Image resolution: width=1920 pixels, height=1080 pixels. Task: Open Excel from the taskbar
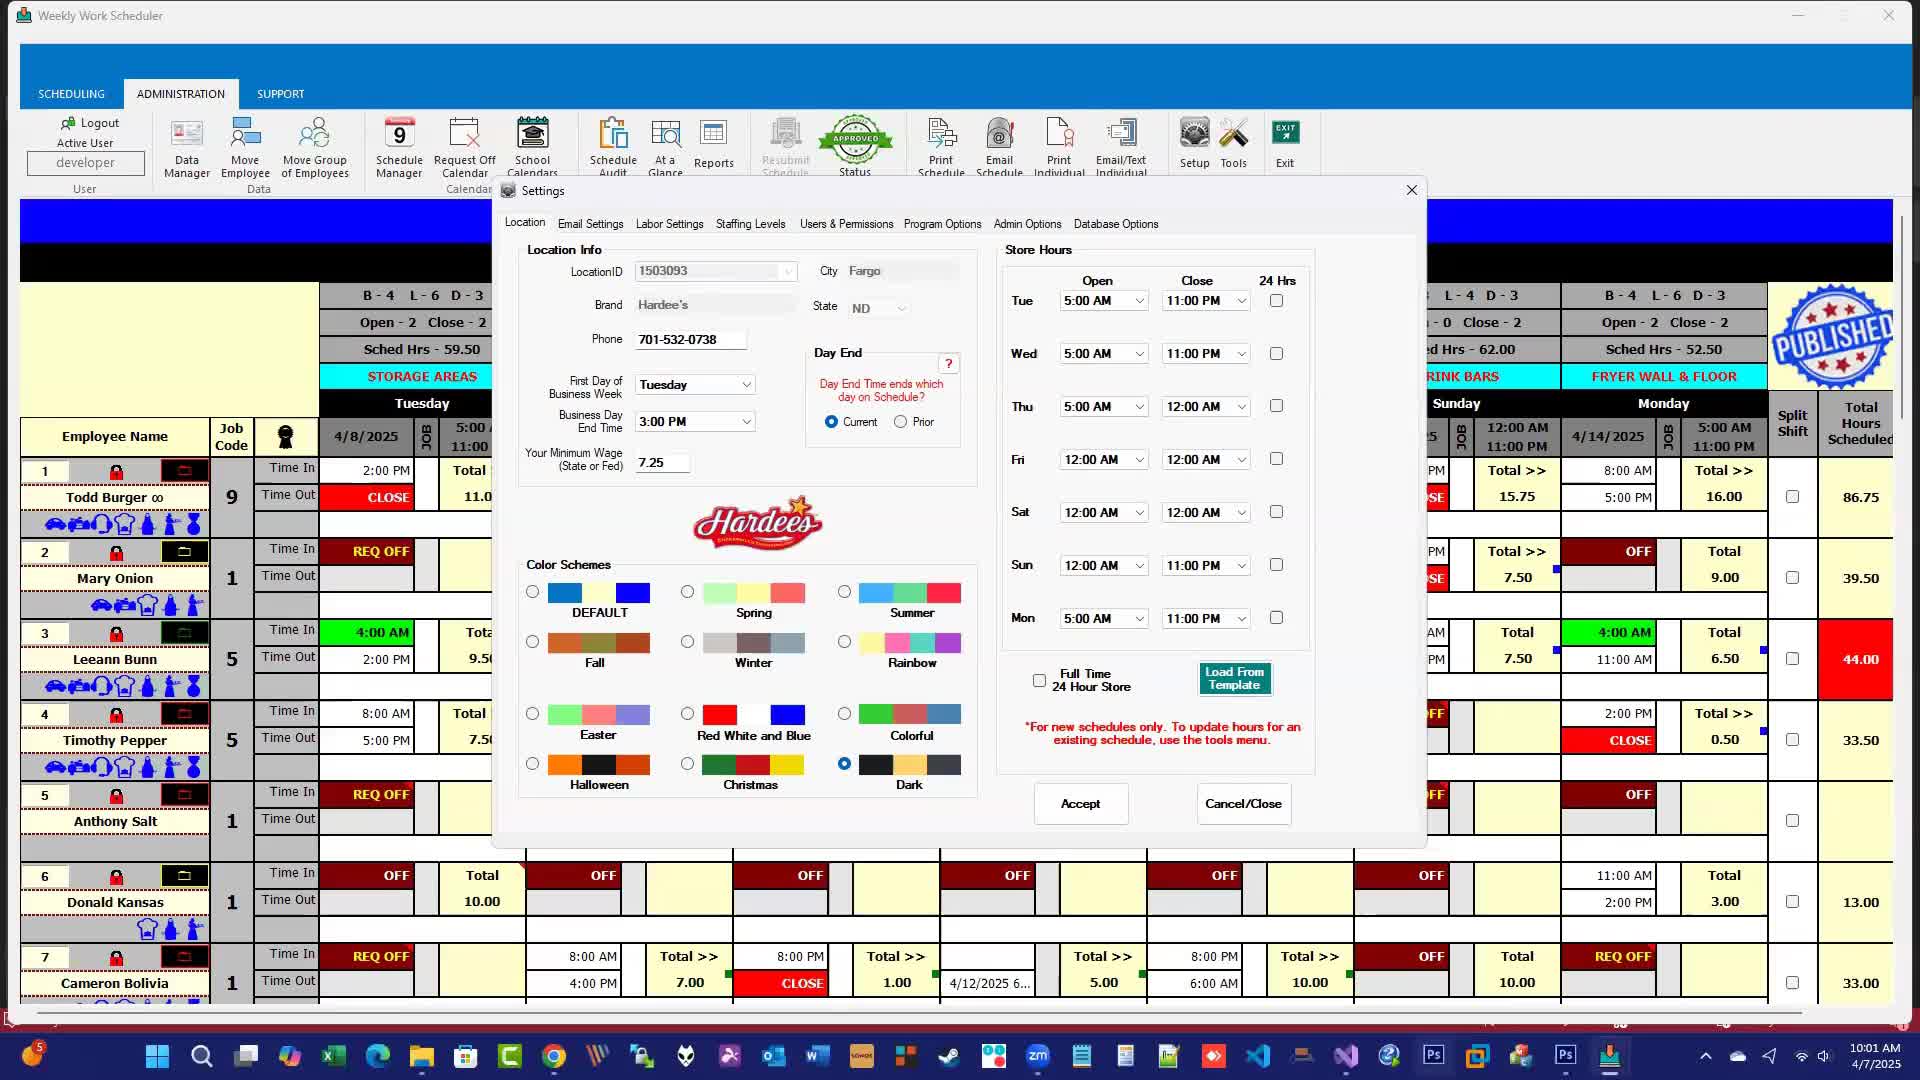333,1056
